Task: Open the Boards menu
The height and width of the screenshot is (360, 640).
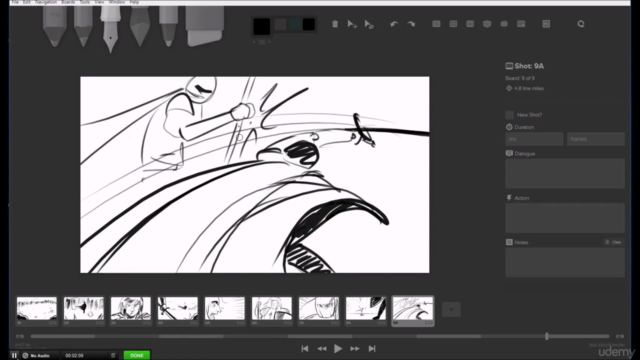Action: pos(68,2)
